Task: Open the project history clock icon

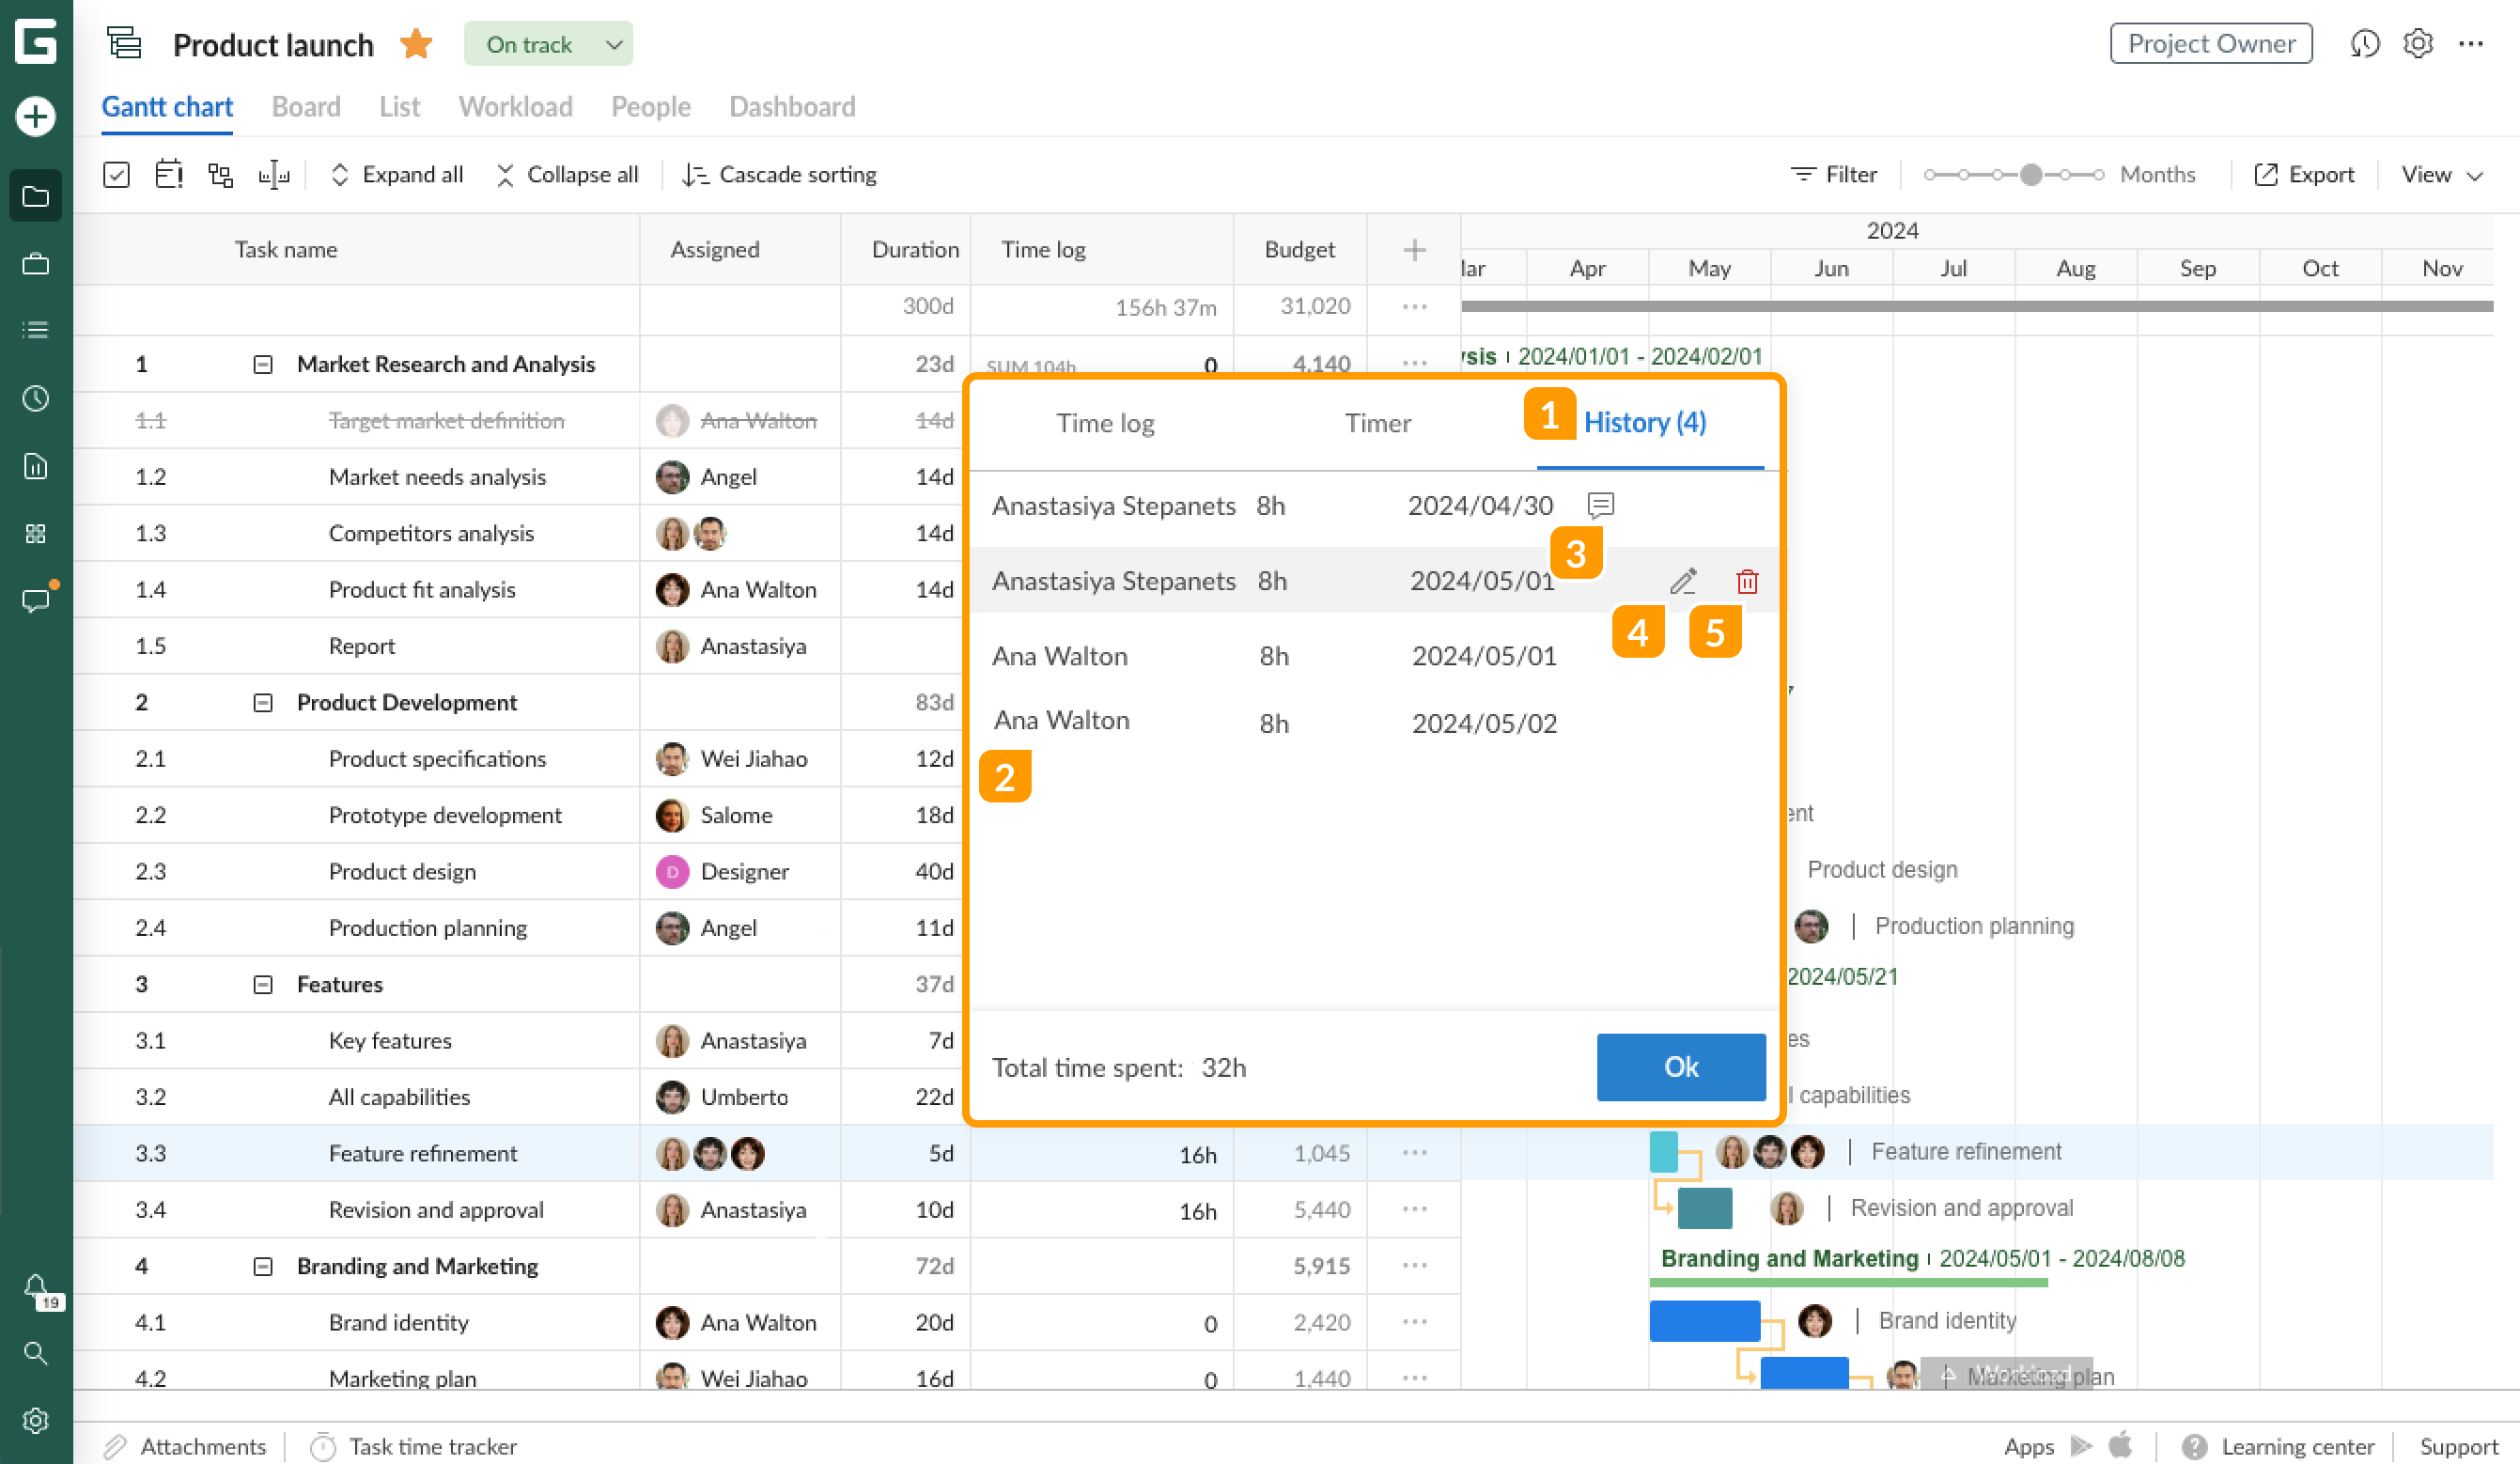Action: pyautogui.click(x=2365, y=44)
